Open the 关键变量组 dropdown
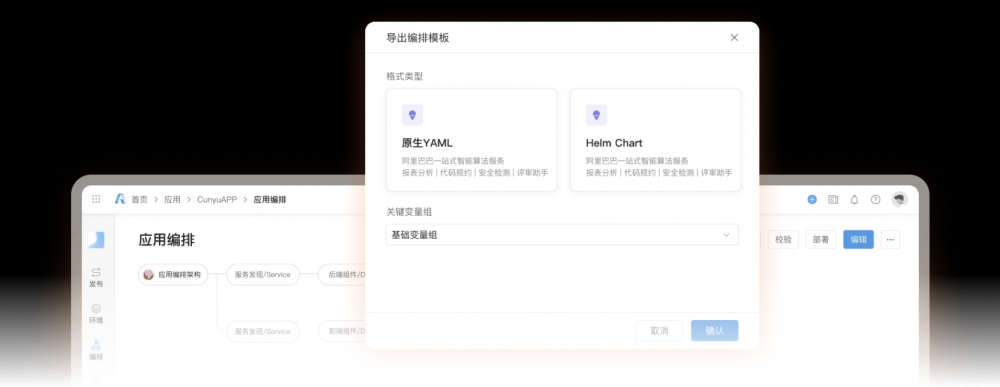Viewport: 1000px width, 387px height. [x=562, y=235]
